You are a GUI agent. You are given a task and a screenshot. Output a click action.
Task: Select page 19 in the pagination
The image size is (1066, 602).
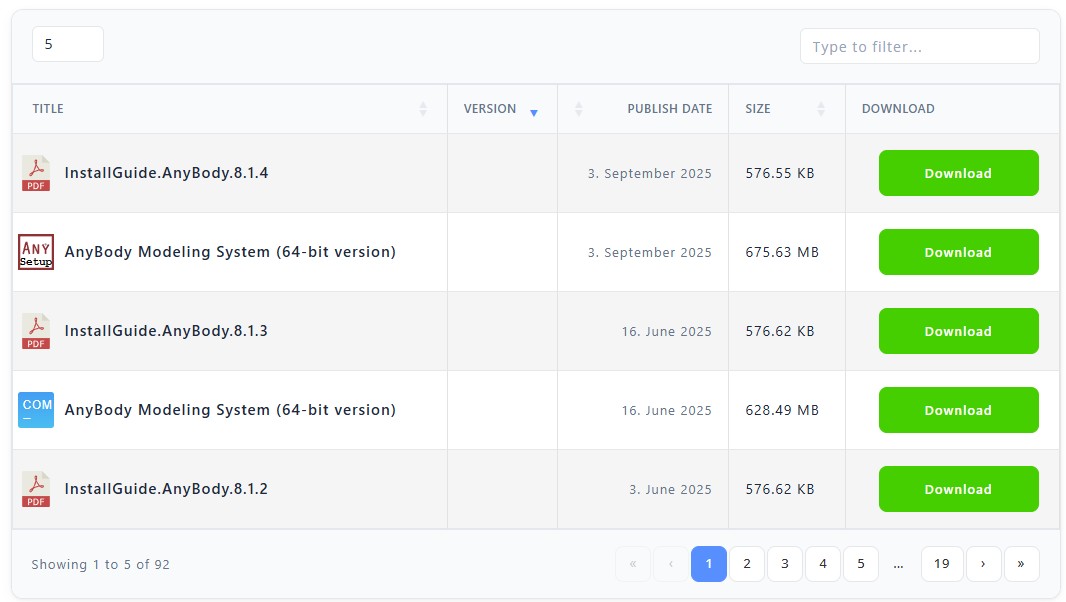coord(941,564)
